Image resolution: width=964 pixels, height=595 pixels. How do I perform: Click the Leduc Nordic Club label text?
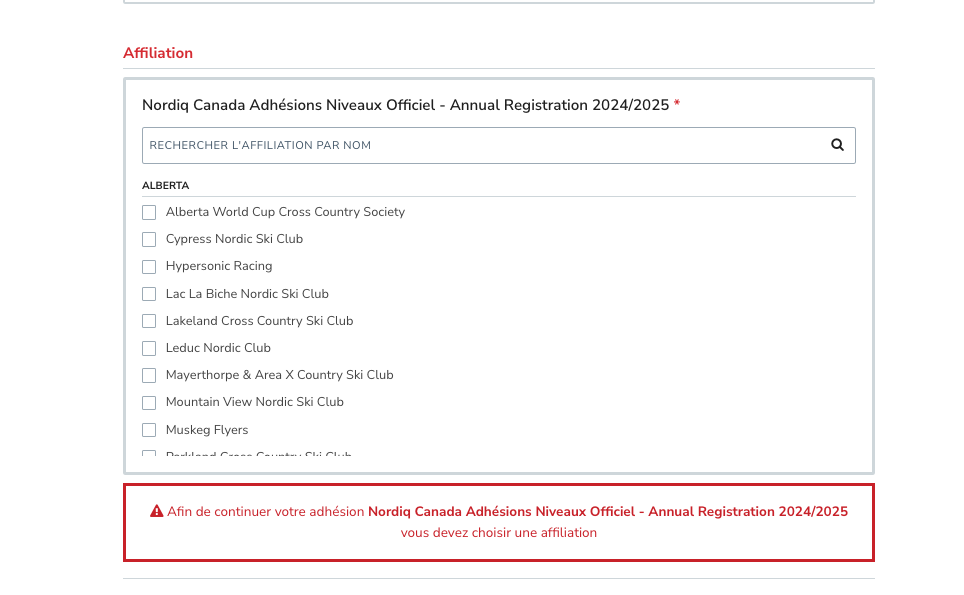(218, 348)
